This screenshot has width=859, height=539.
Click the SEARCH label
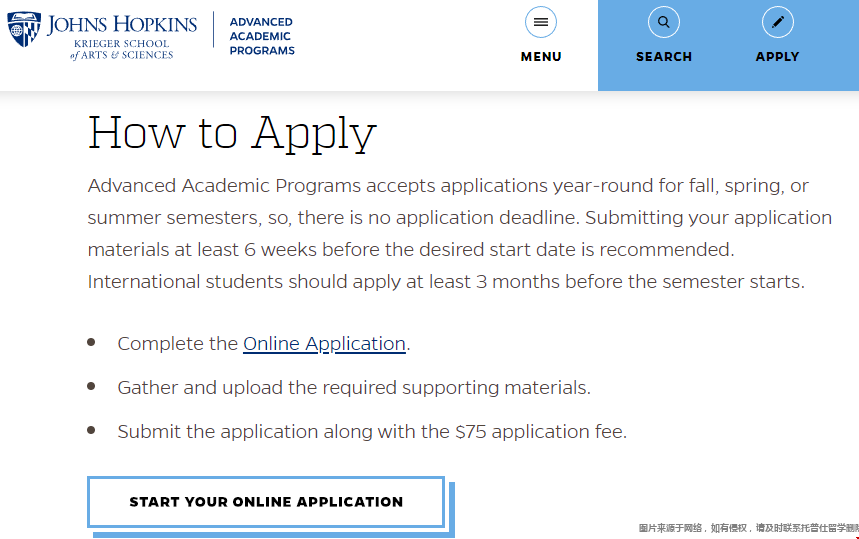tap(663, 56)
